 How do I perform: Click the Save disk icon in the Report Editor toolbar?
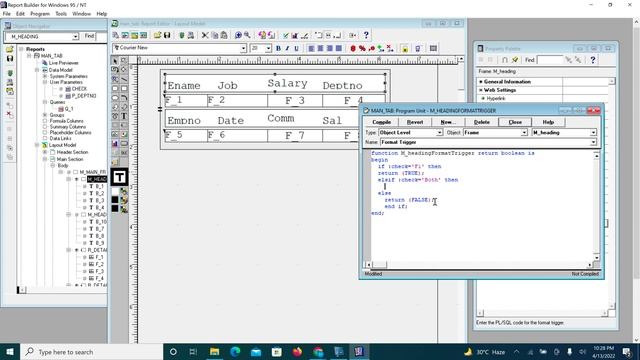coord(167,36)
